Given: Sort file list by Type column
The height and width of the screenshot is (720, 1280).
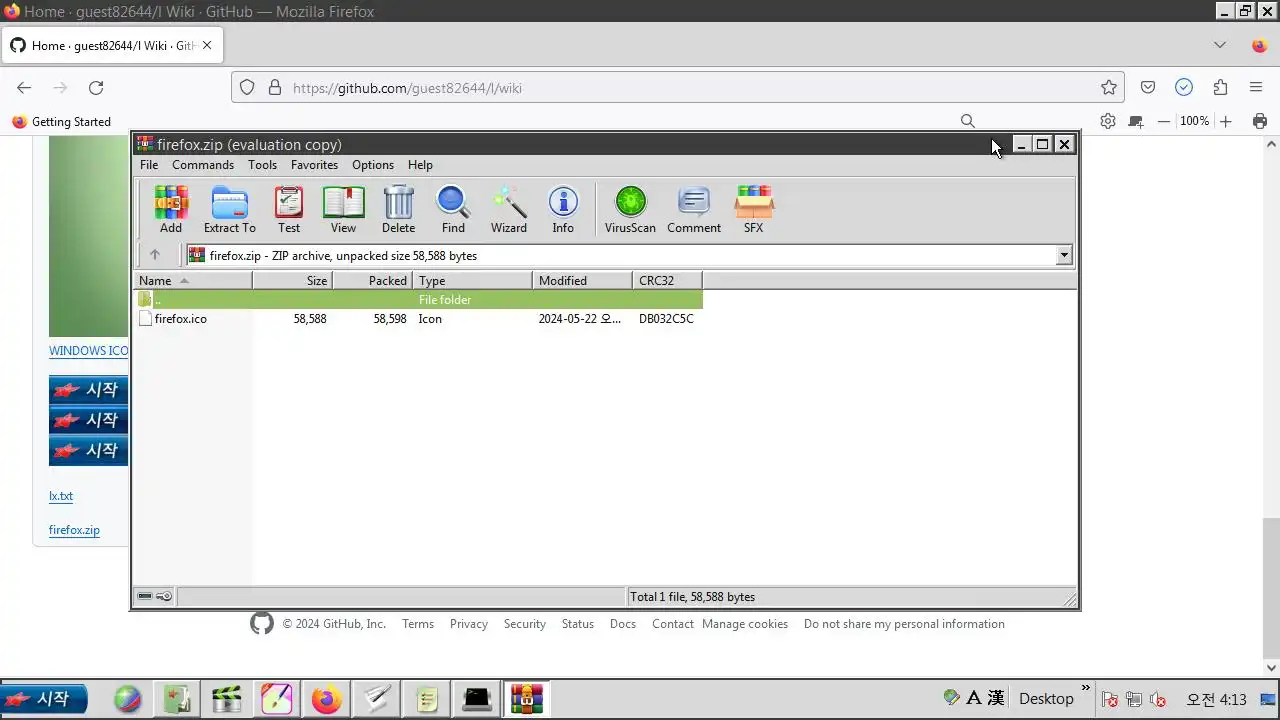Looking at the screenshot, I should 472,281.
